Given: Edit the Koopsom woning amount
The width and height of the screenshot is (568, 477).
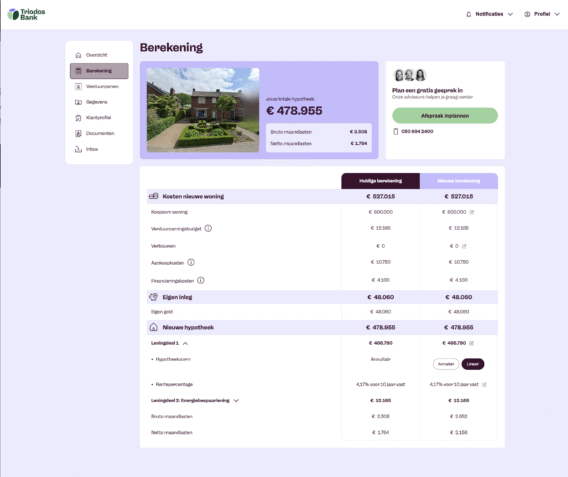Looking at the screenshot, I should (472, 212).
